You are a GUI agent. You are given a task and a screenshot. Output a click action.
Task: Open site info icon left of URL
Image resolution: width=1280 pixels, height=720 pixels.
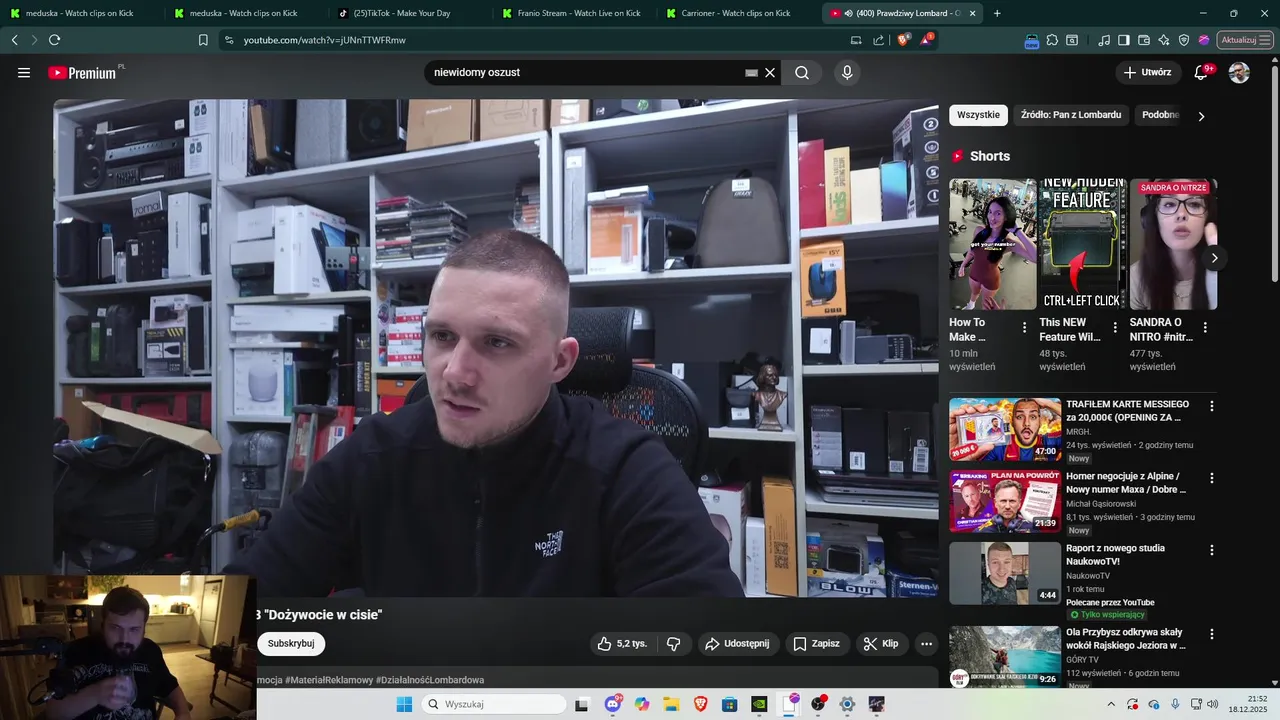coord(229,40)
